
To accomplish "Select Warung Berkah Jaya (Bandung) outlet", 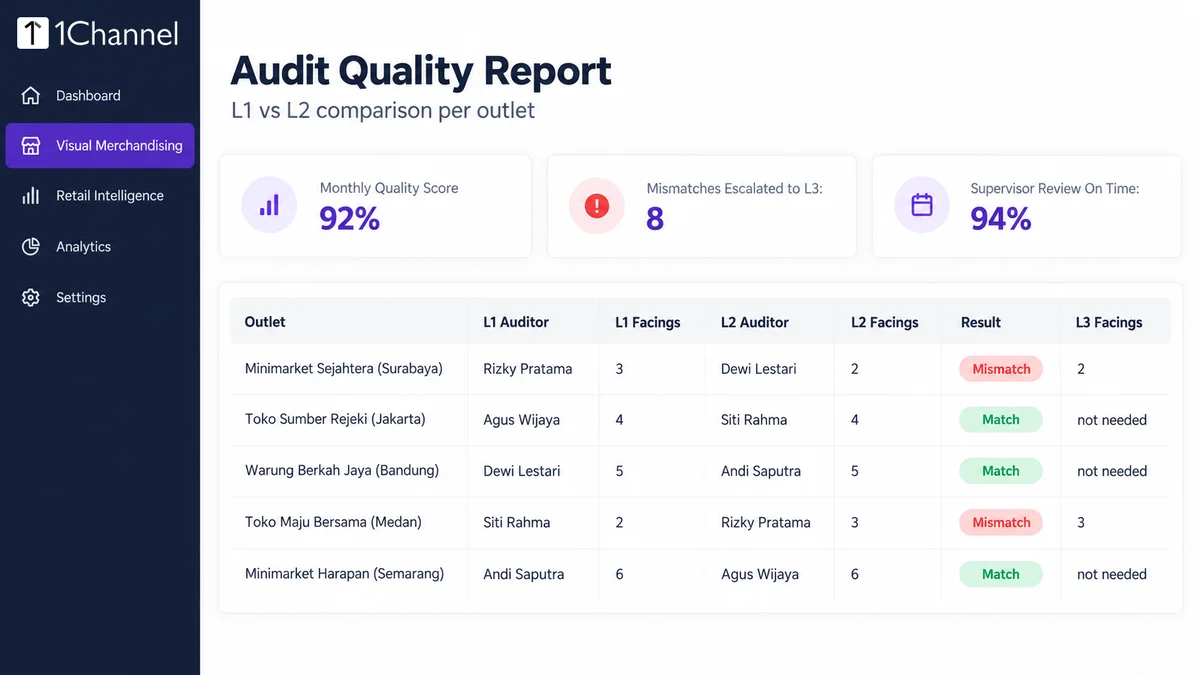I will pyautogui.click(x=342, y=471).
